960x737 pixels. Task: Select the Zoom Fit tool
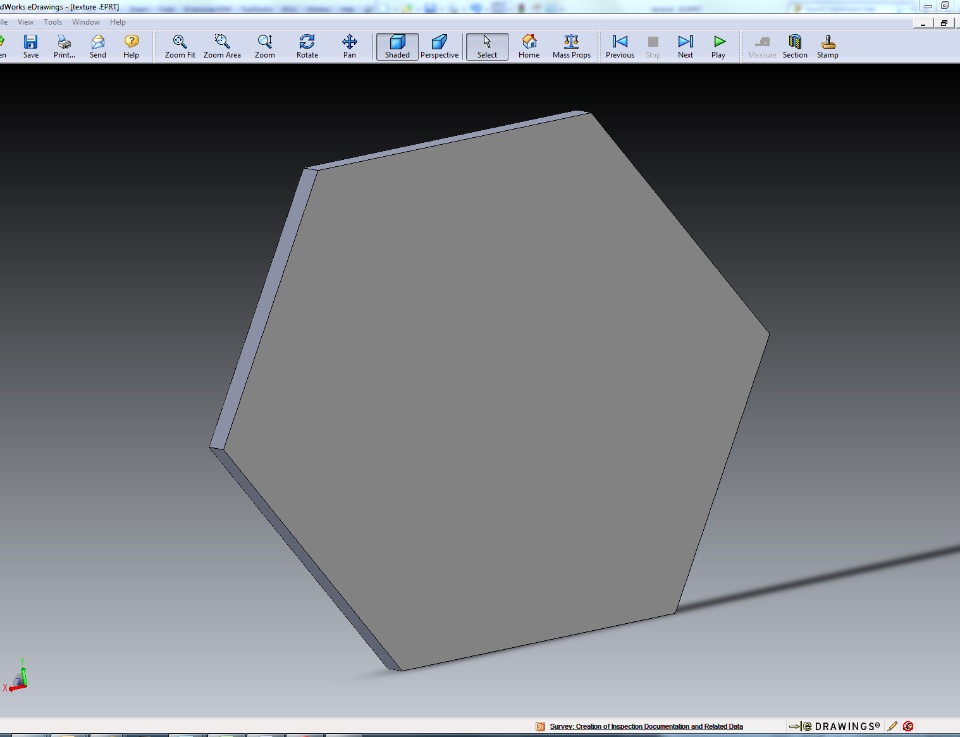180,46
